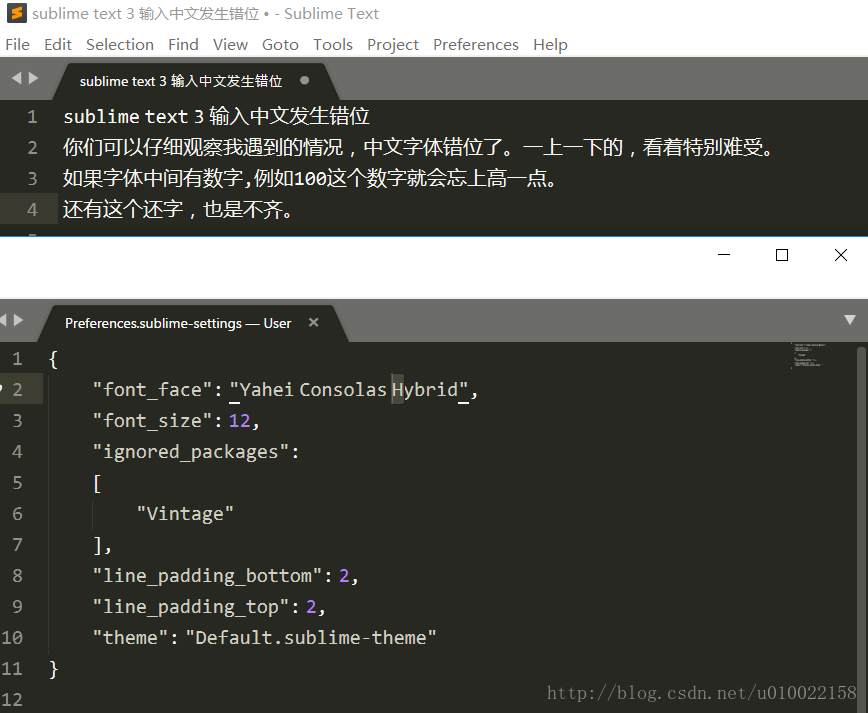Click the text line 还有这个还字，也是不齐。
The width and height of the screenshot is (868, 713).
tap(178, 209)
